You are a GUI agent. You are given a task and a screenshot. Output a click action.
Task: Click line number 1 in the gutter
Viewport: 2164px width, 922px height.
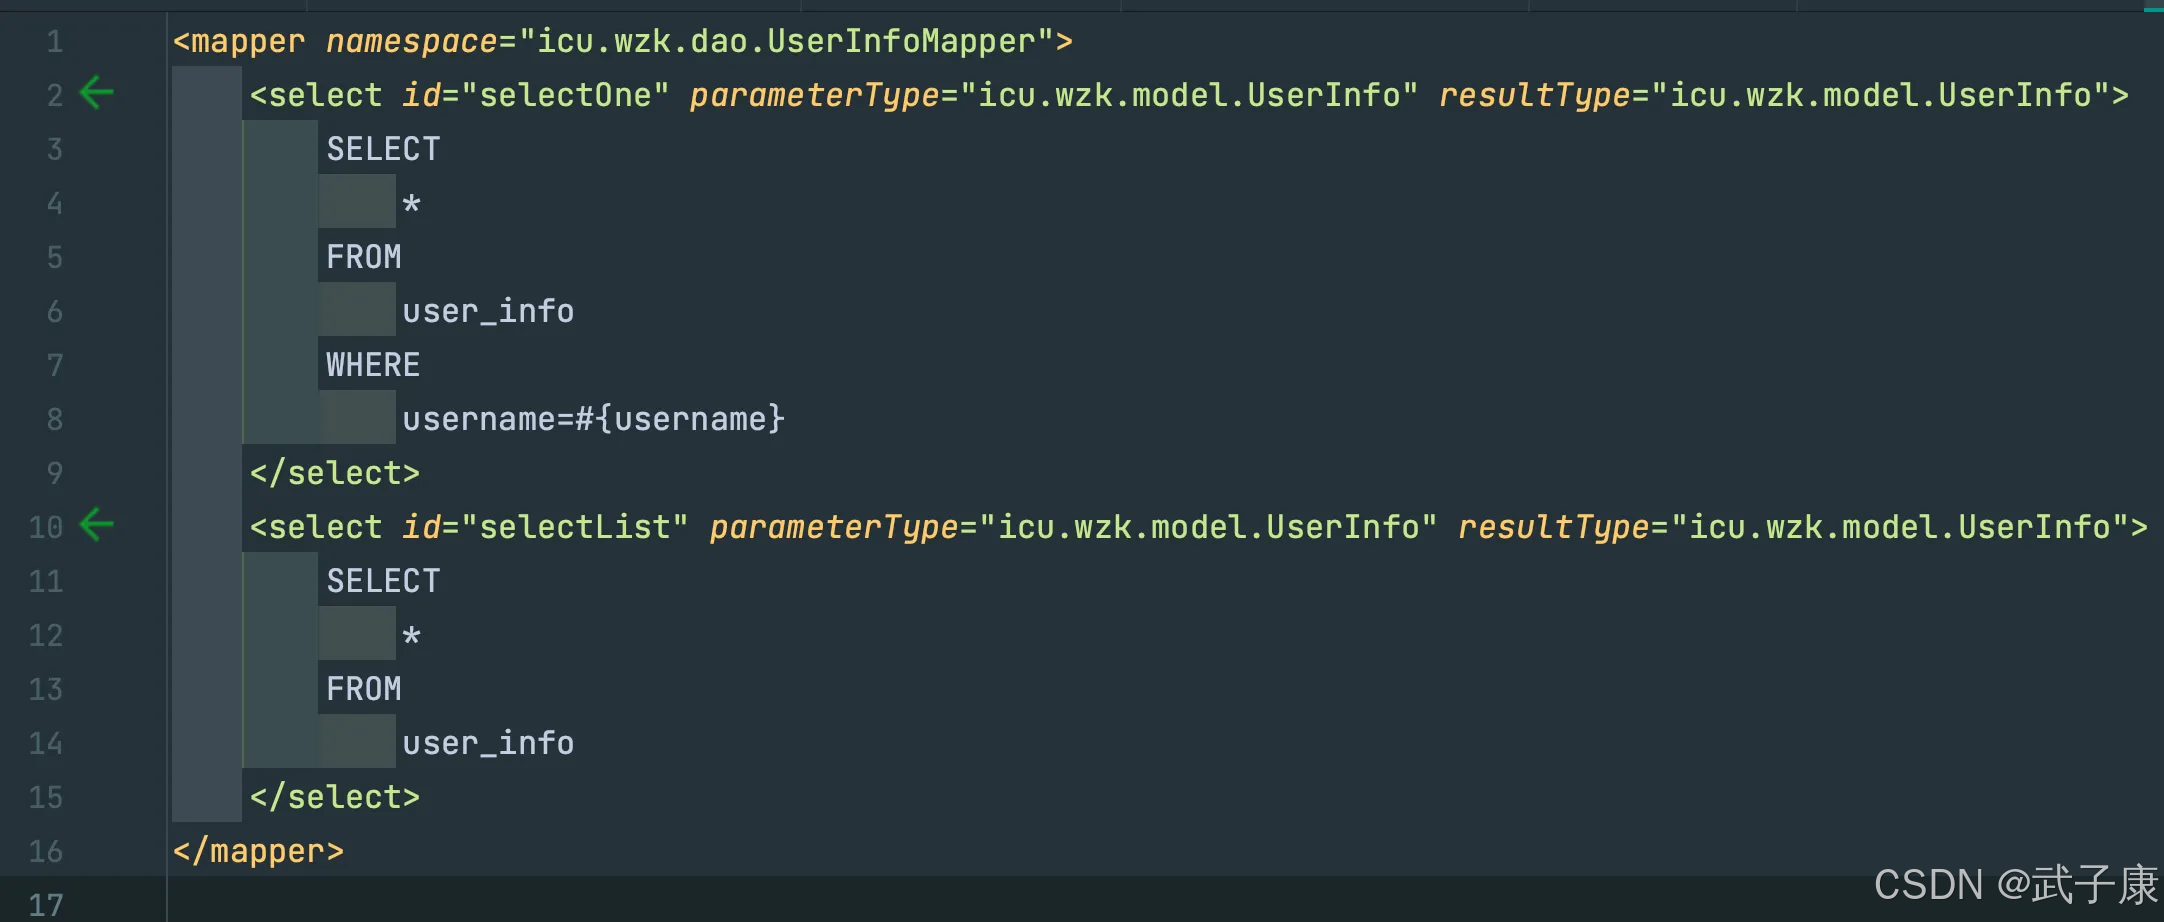click(x=54, y=42)
